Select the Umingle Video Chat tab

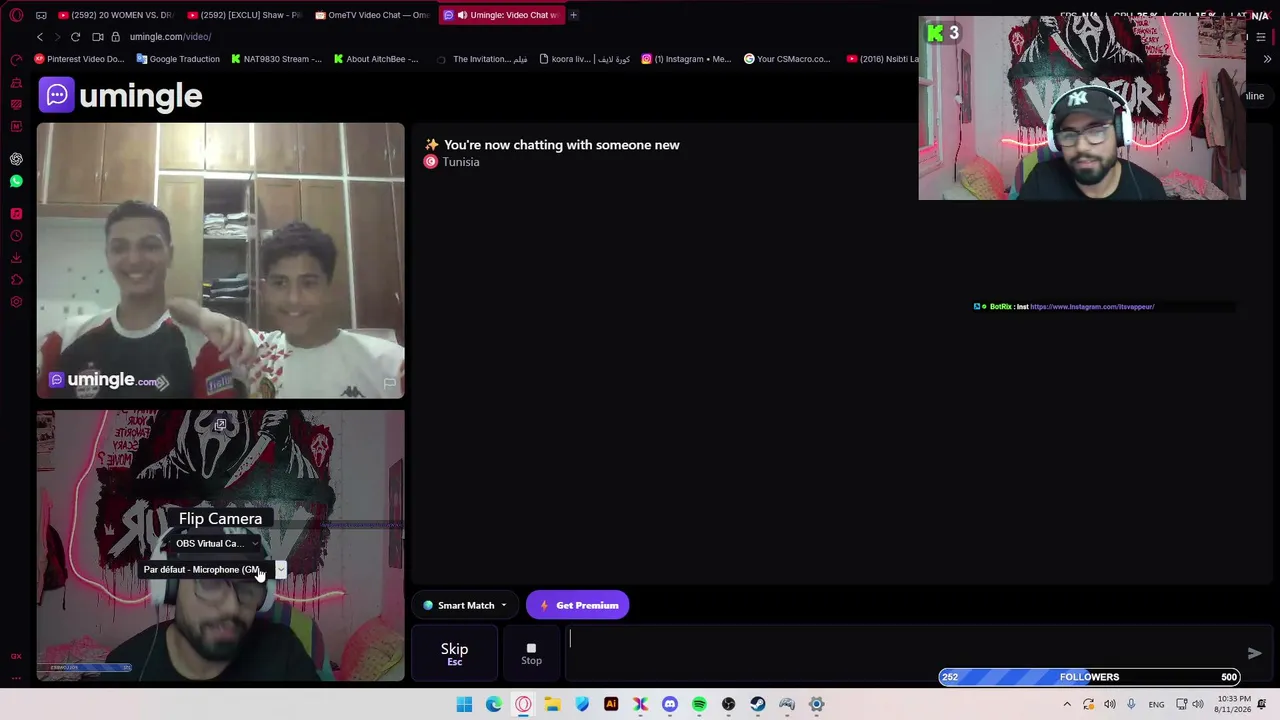[500, 15]
